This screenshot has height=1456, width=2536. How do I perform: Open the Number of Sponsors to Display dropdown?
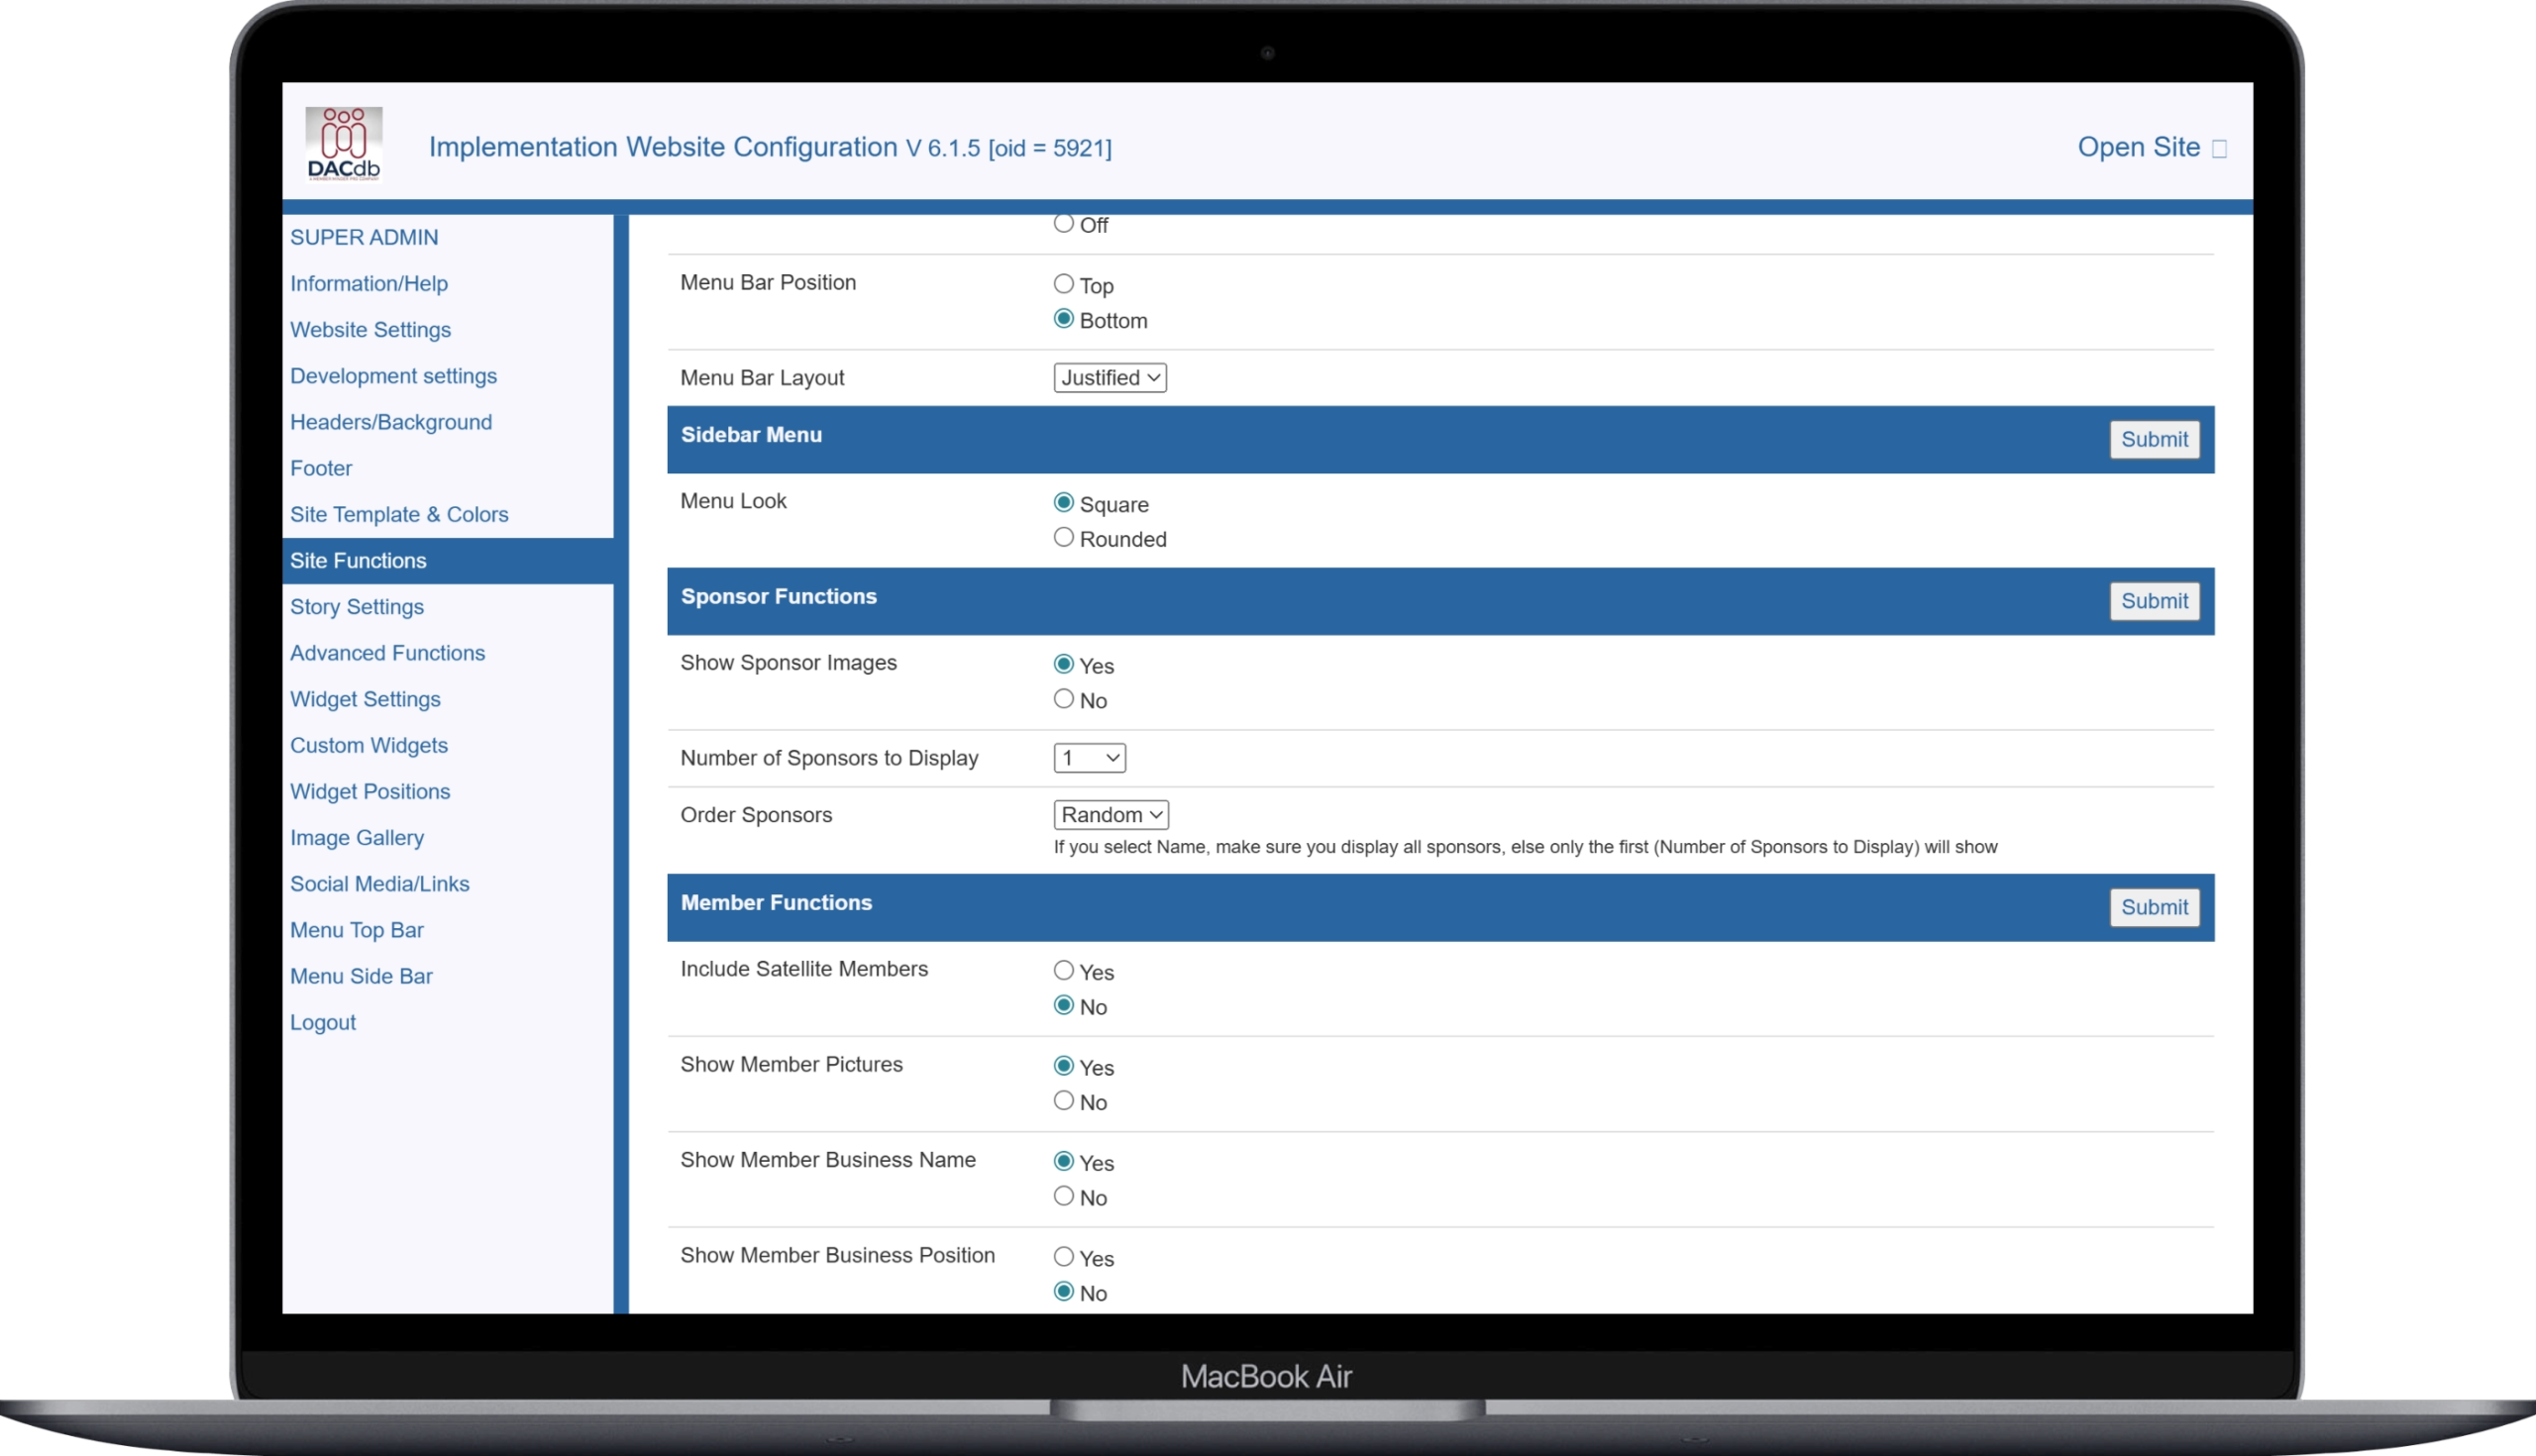click(1089, 758)
